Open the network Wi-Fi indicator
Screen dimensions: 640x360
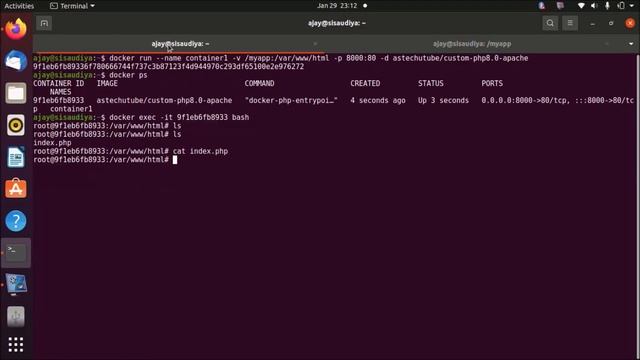[x=581, y=6]
